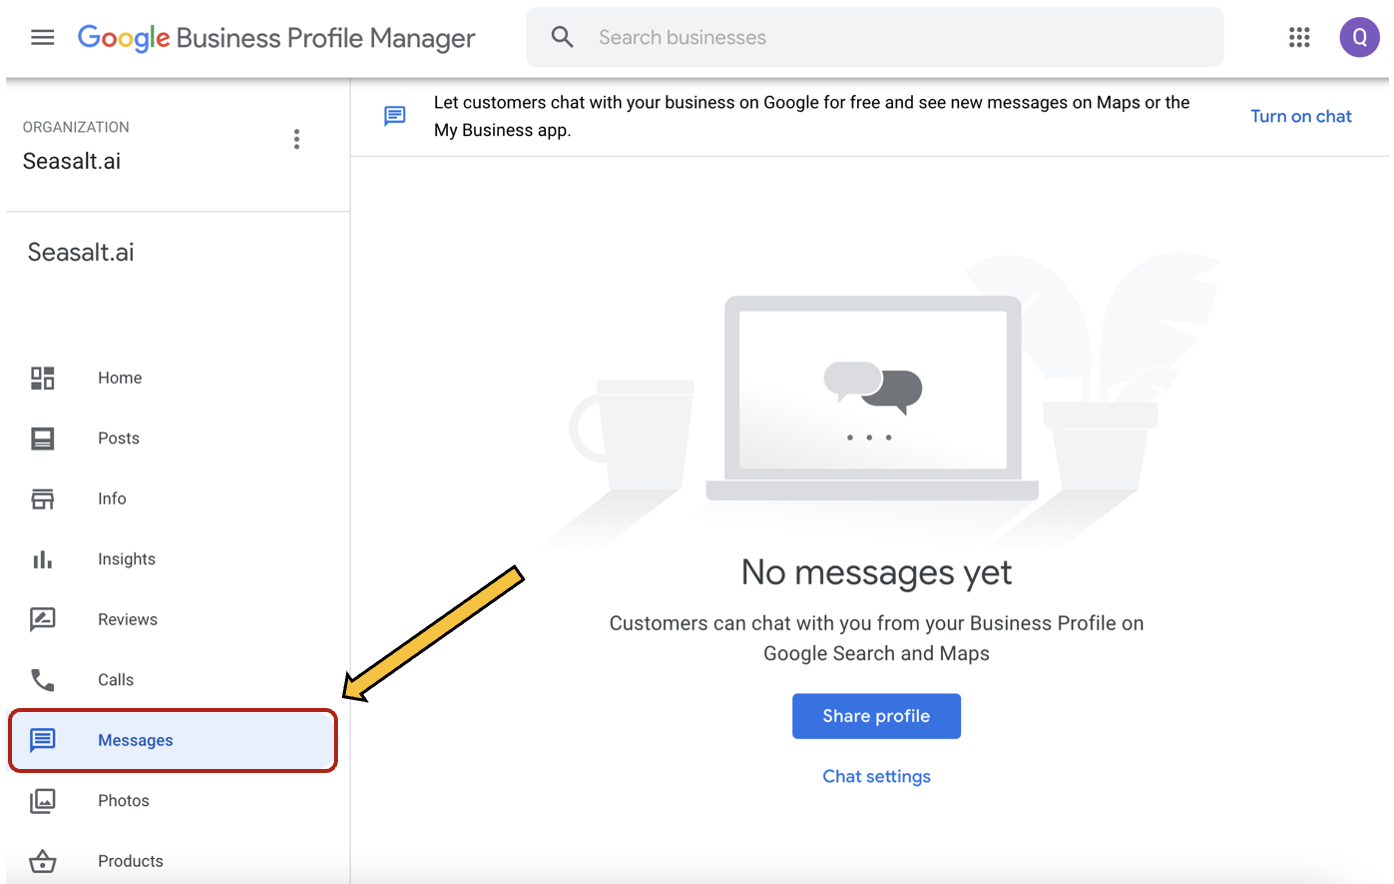Viewport: 1394px width, 884px height.
Task: Click the Share profile button
Action: [875, 716]
